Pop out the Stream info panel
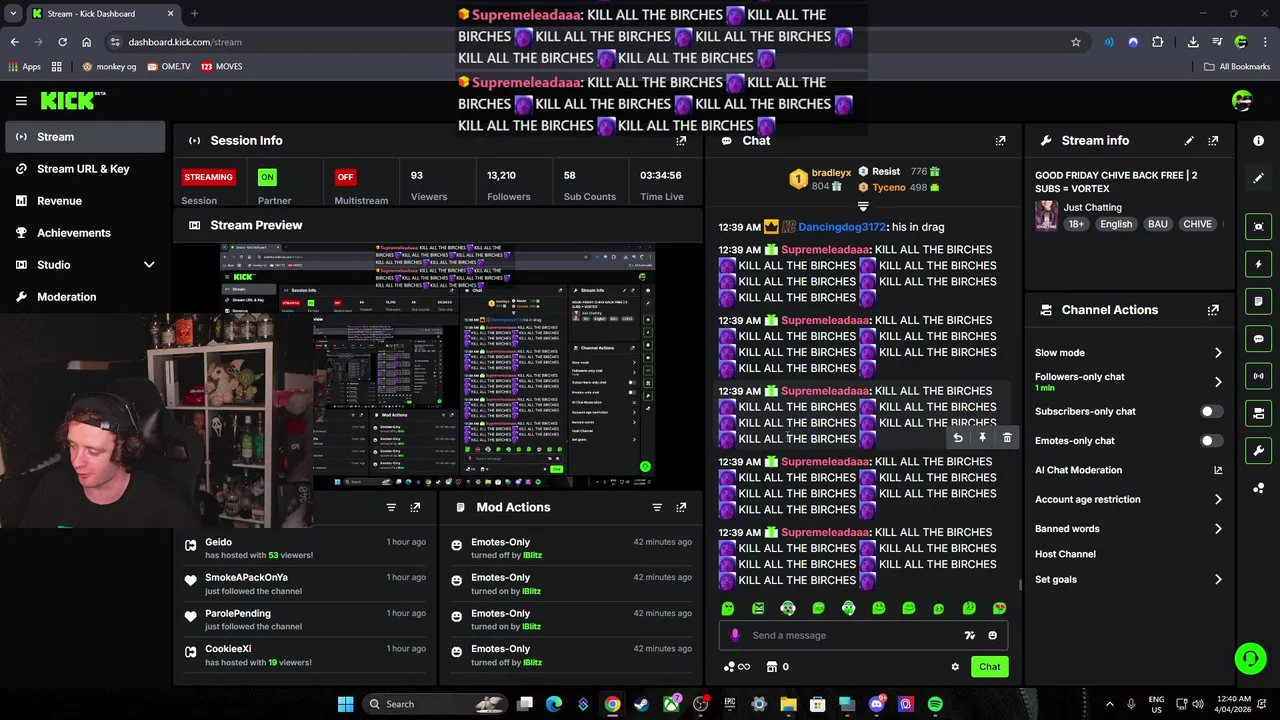 click(x=1213, y=141)
